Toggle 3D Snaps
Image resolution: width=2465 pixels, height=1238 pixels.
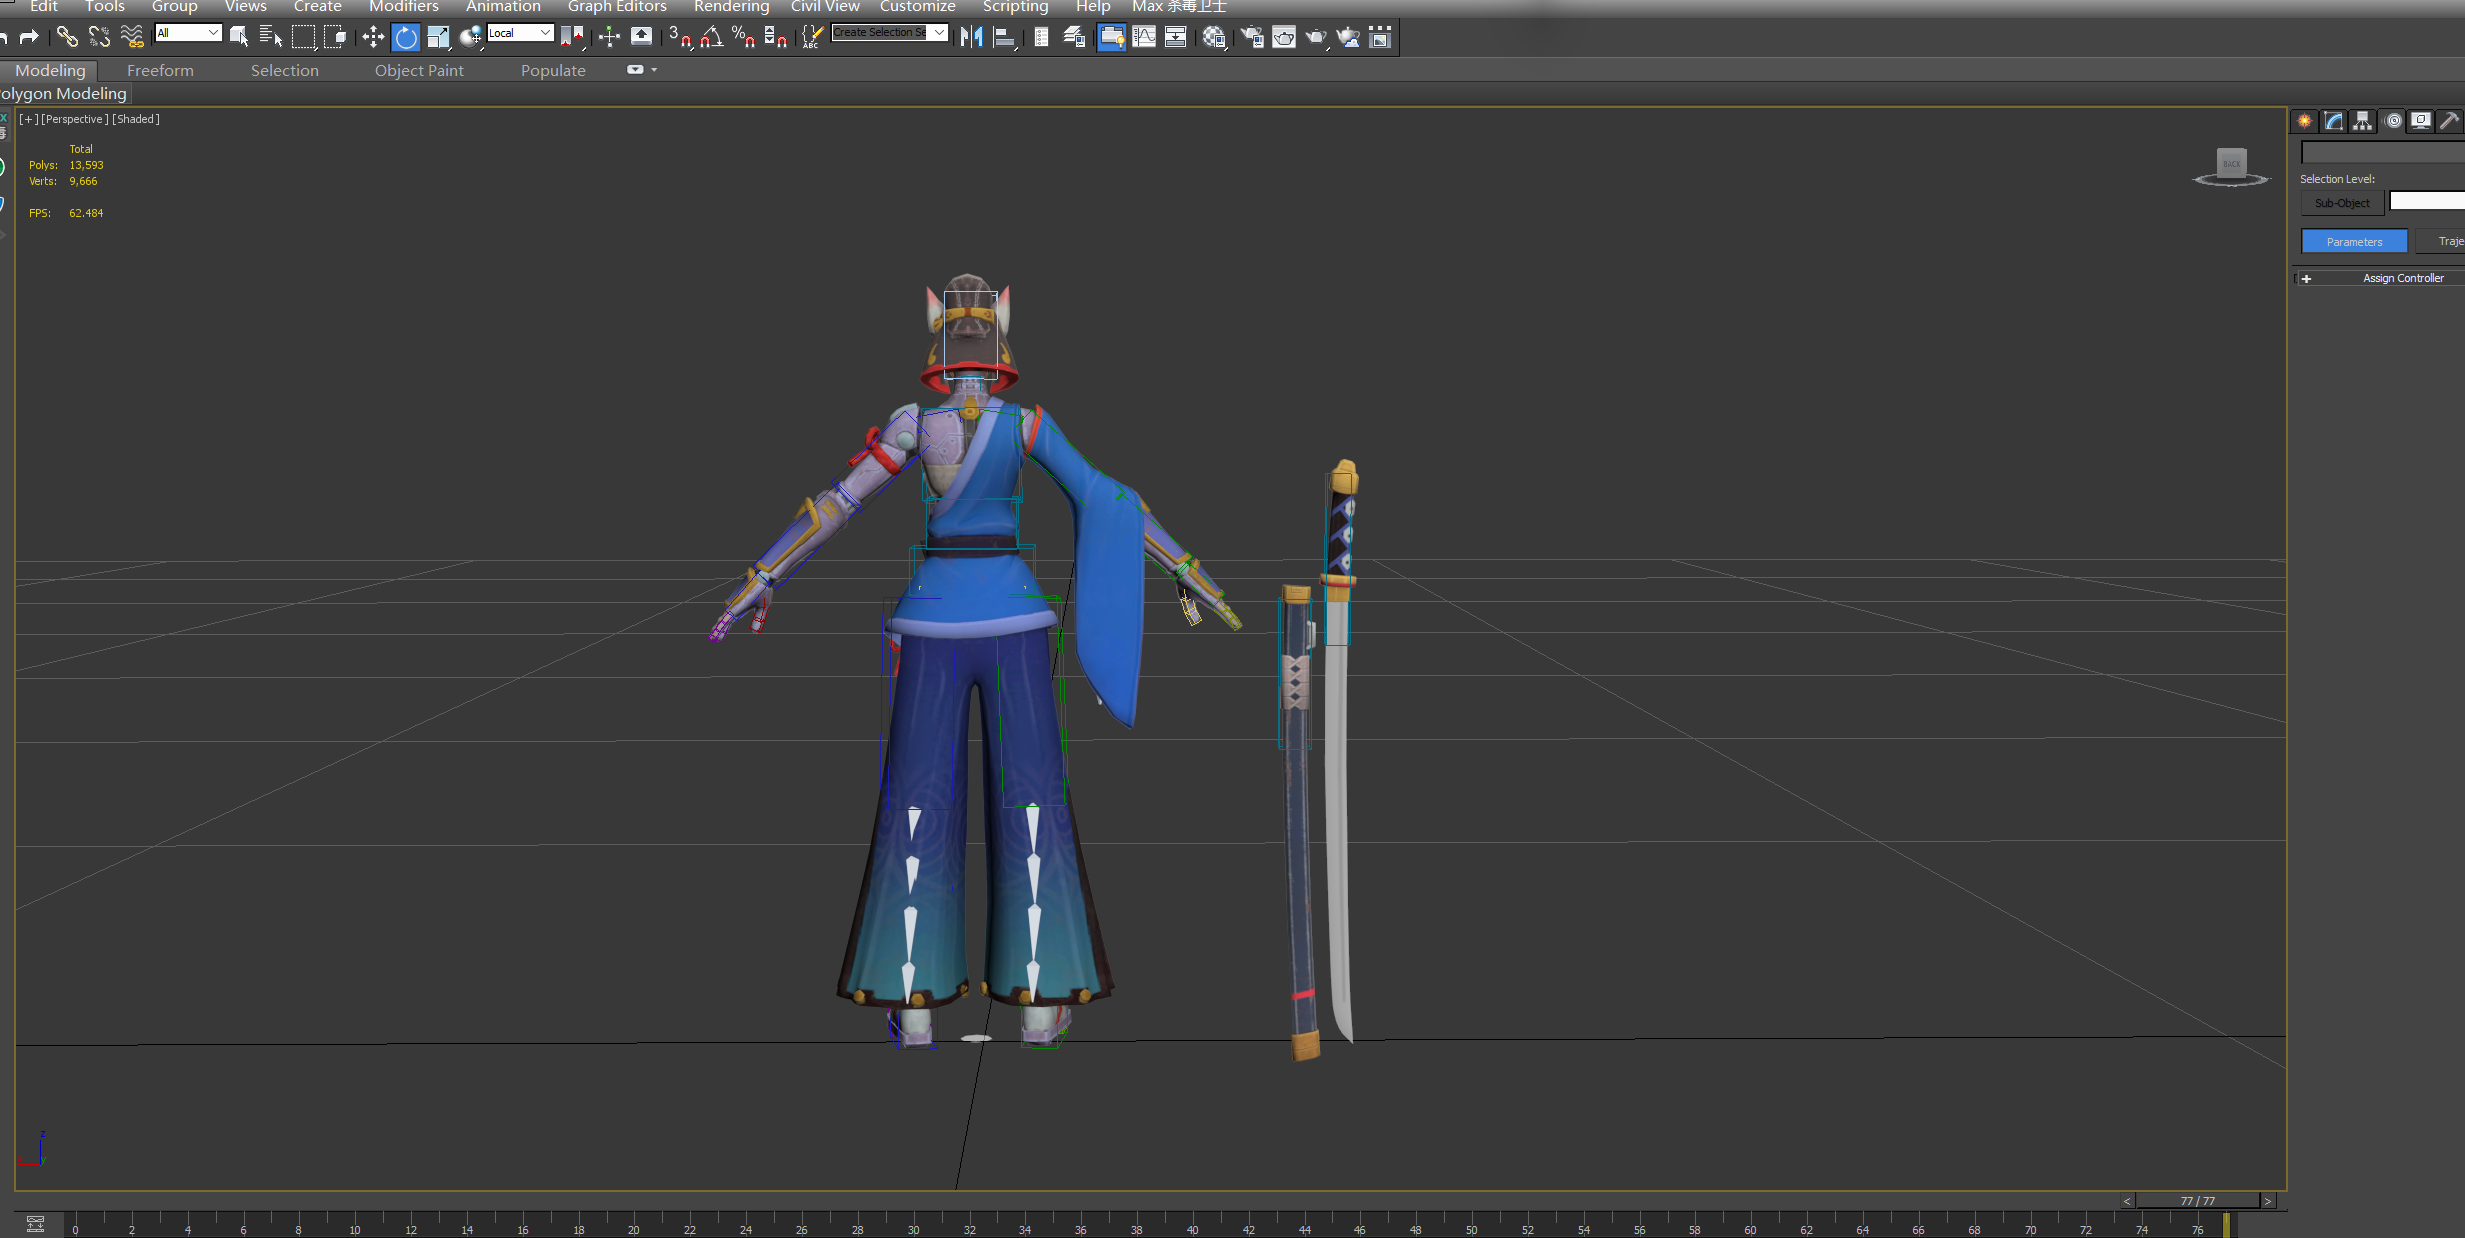pyautogui.click(x=680, y=37)
